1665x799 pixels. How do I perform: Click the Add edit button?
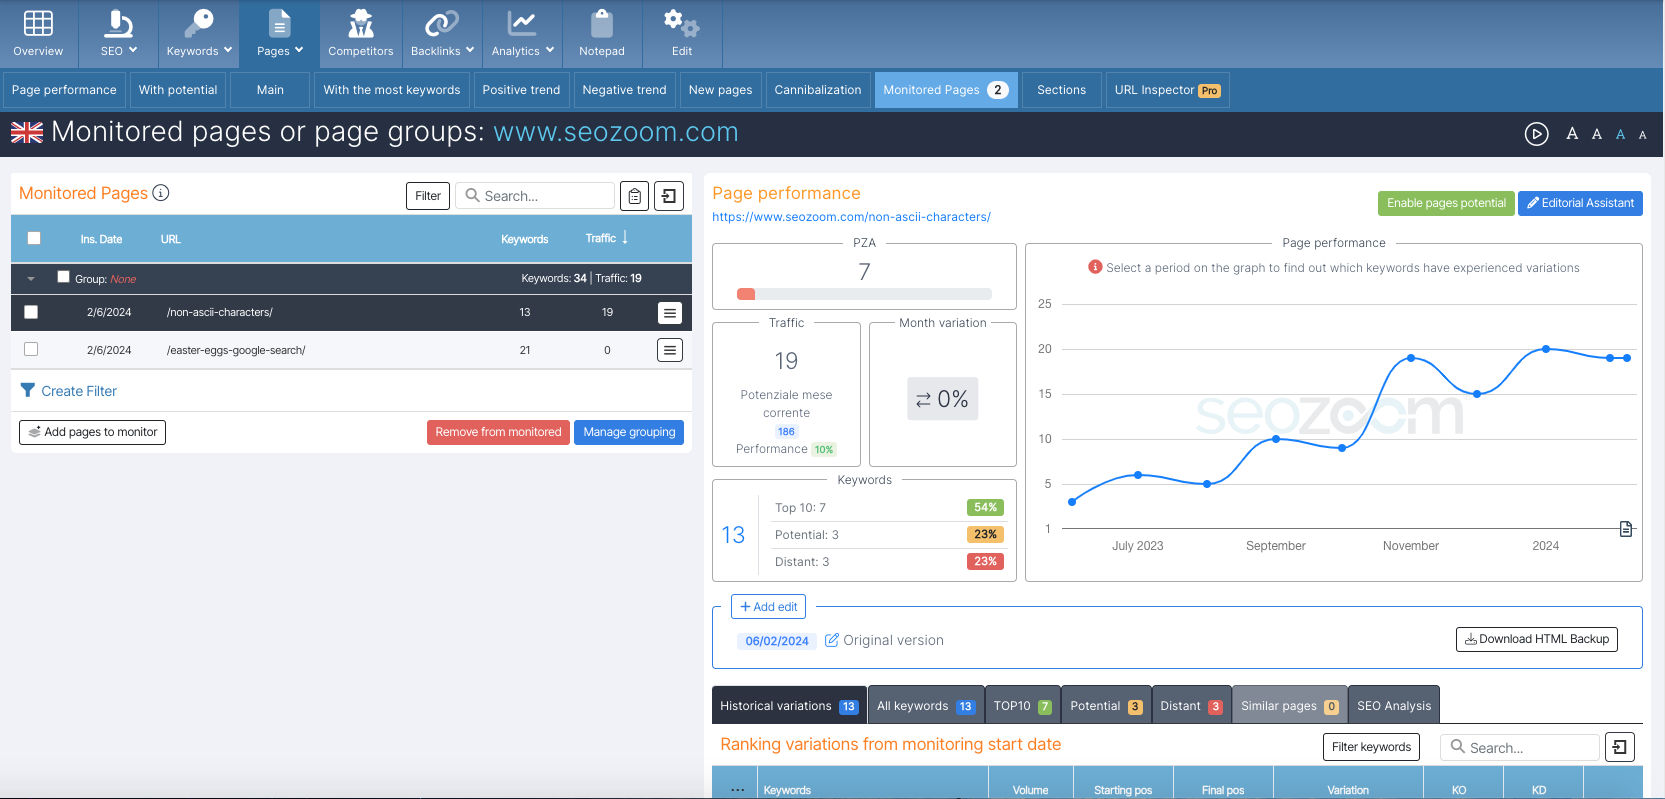[x=768, y=607]
